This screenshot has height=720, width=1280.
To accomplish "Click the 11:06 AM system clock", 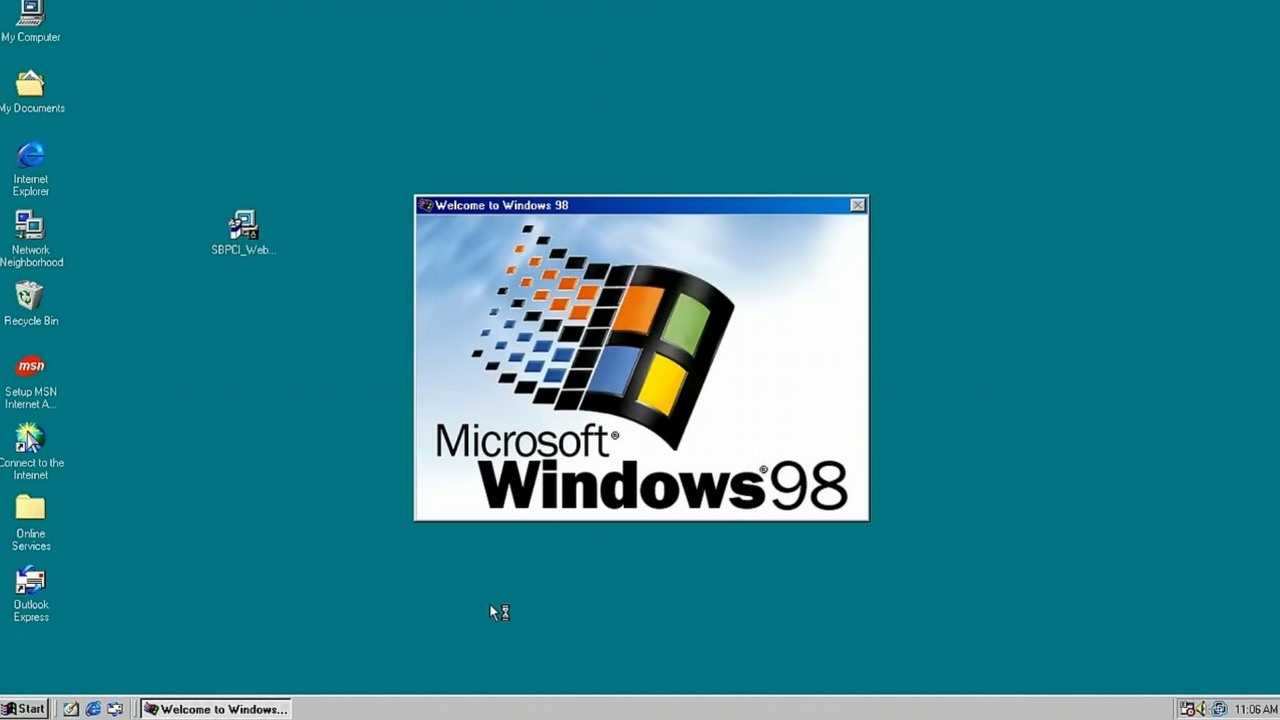I will 1256,710.
